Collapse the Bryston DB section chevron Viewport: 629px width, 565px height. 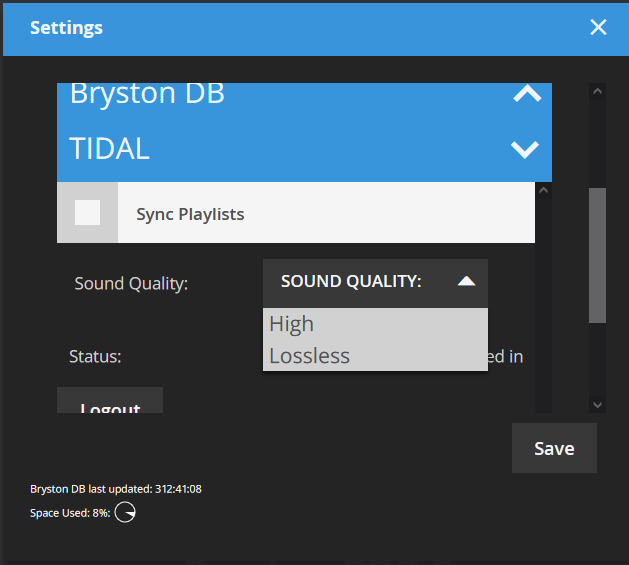coord(527,93)
